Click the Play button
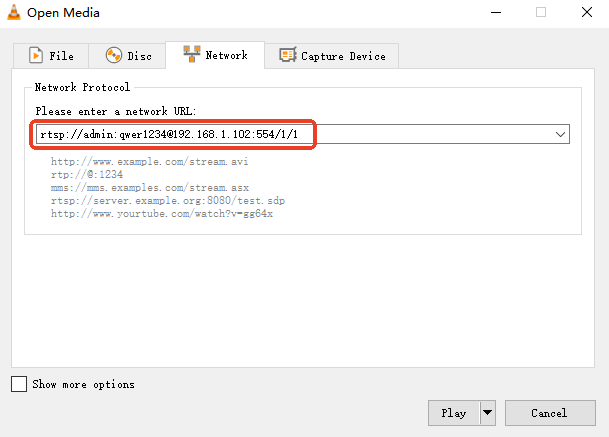This screenshot has width=609, height=437. [x=454, y=413]
